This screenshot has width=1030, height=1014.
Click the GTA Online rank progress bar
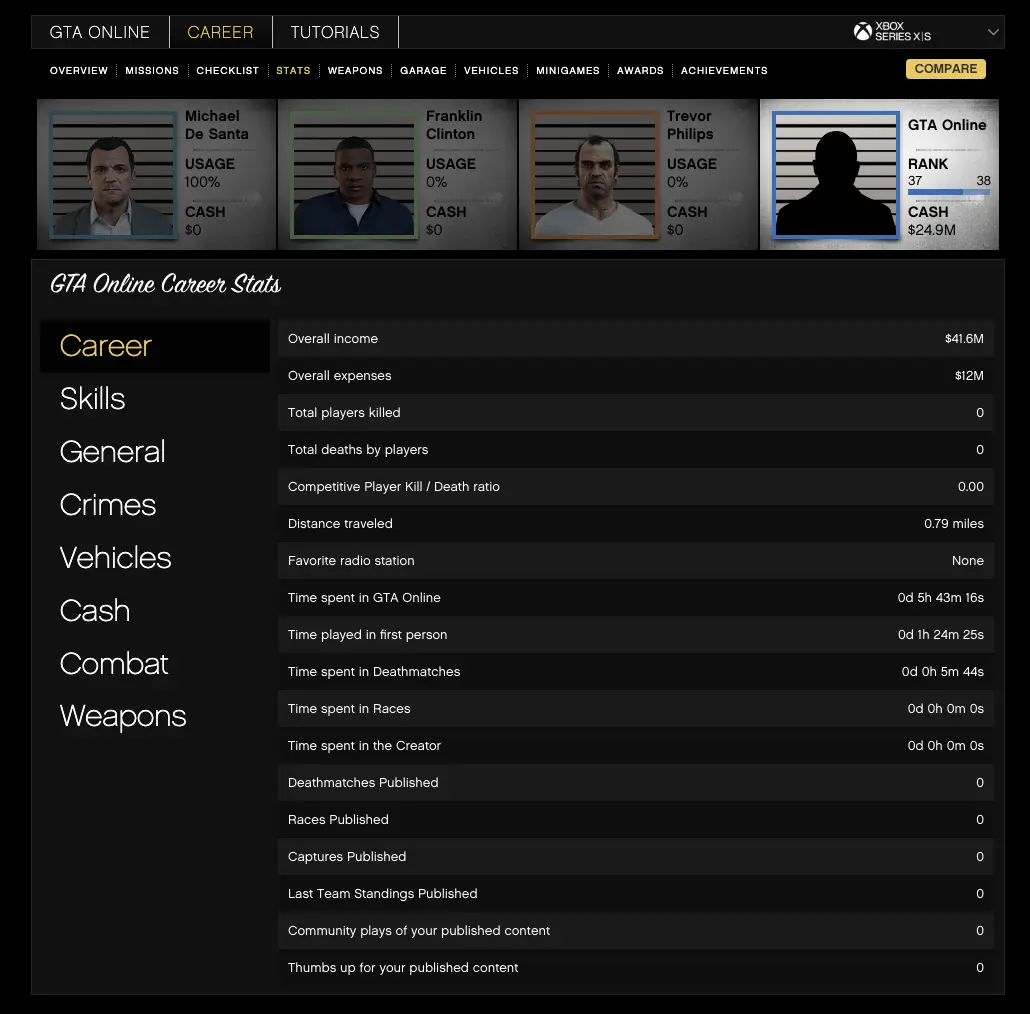pos(949,192)
